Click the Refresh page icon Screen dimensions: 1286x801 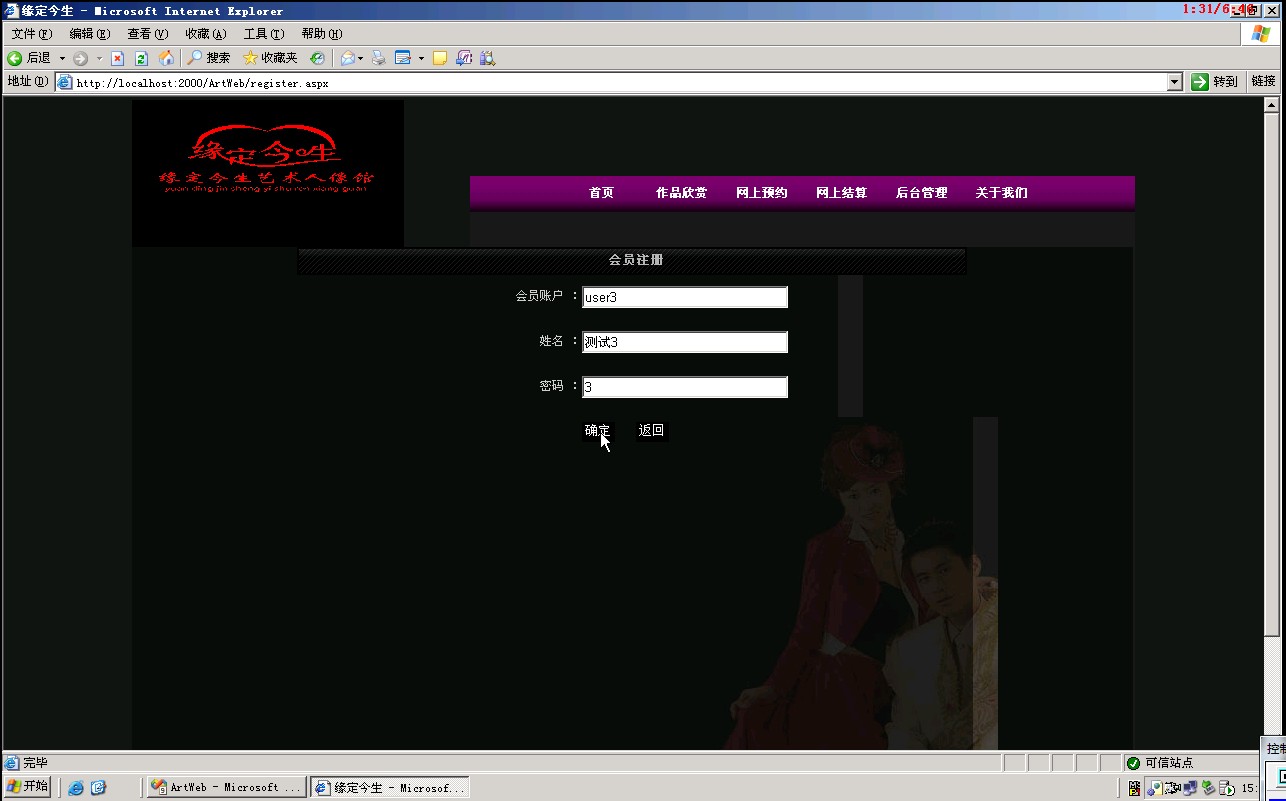pos(141,58)
